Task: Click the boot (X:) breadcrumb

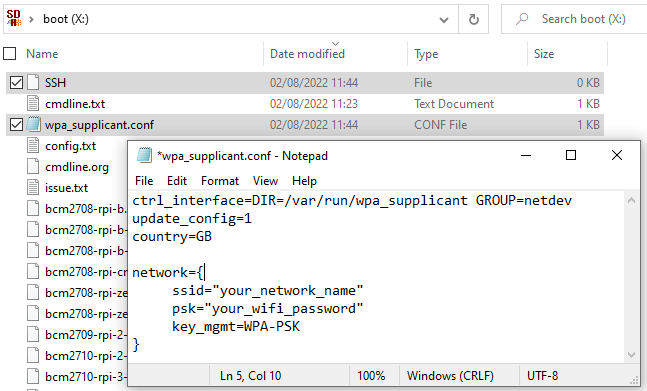Action: [66, 19]
